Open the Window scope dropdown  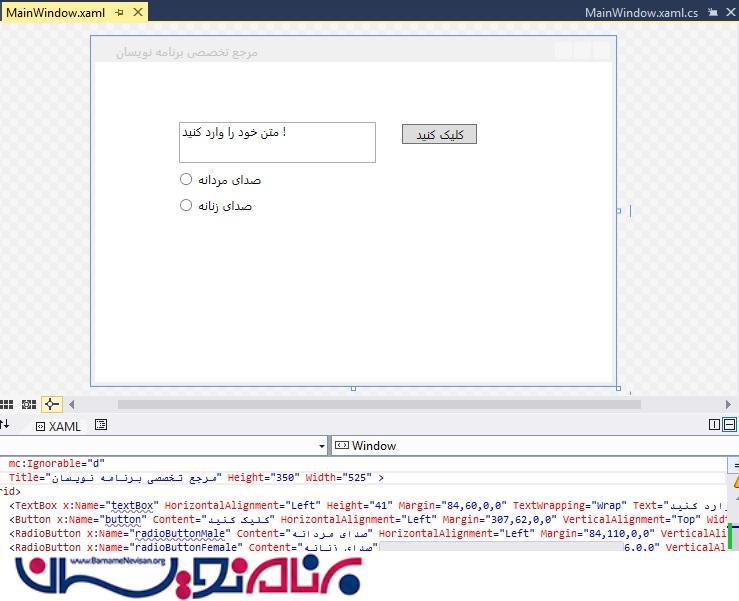pos(530,446)
